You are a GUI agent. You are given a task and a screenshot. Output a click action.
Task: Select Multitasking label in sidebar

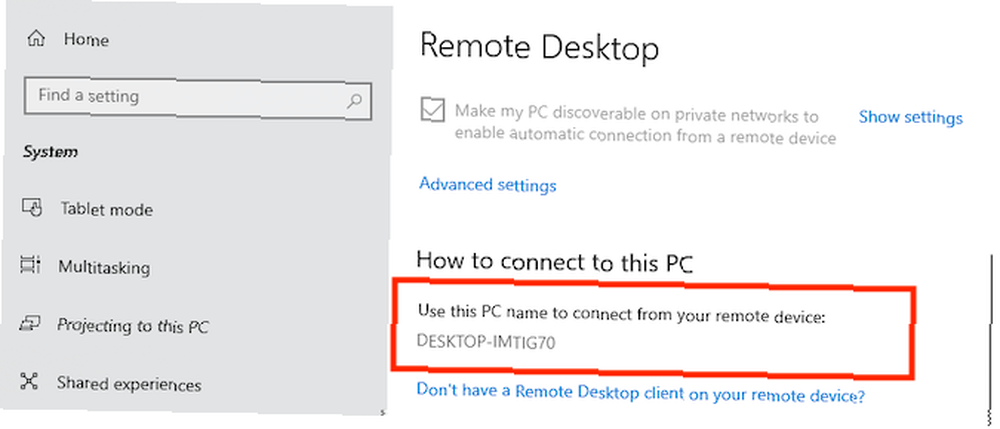click(104, 266)
